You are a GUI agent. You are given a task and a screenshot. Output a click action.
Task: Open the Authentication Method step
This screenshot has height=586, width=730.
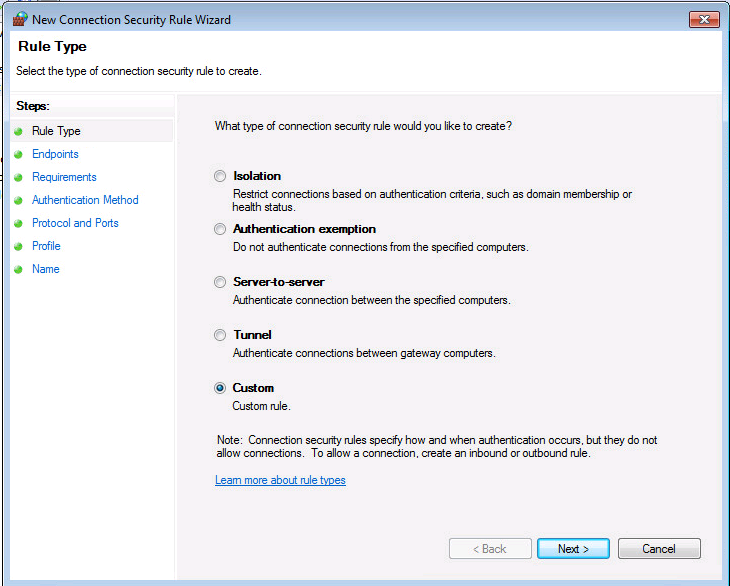coord(85,200)
